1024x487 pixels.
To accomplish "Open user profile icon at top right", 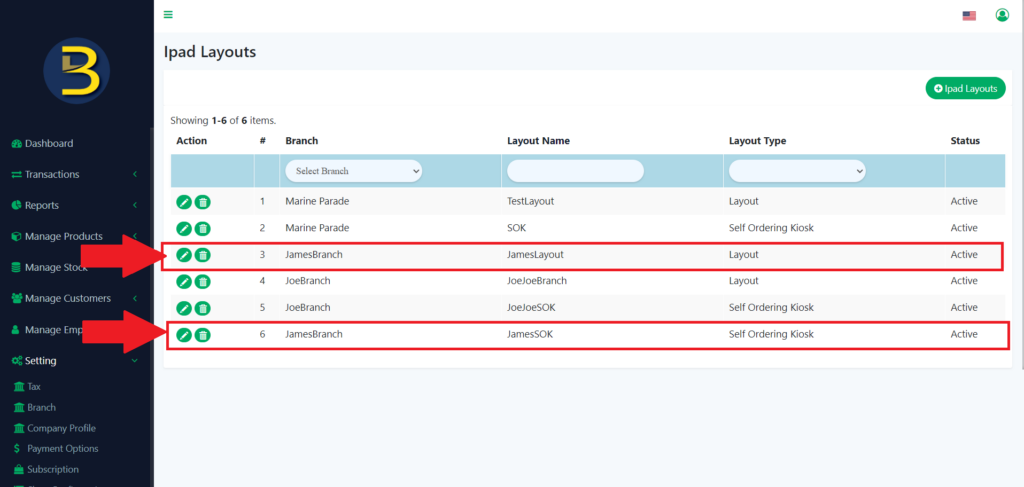I will [x=1001, y=15].
